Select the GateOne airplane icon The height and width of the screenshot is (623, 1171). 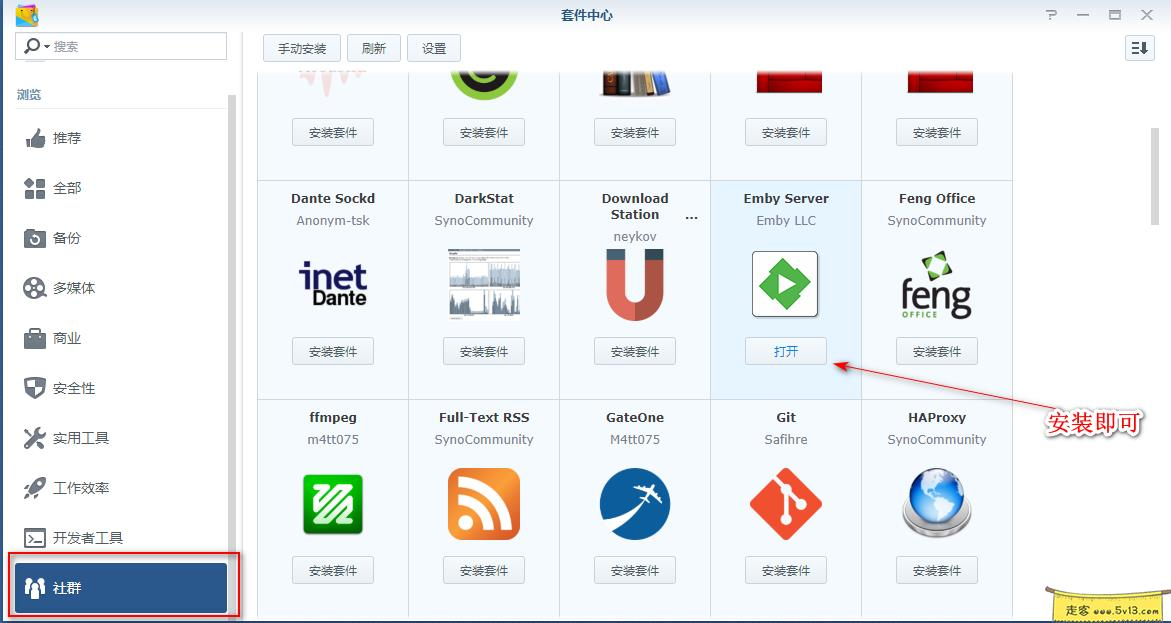[635, 504]
